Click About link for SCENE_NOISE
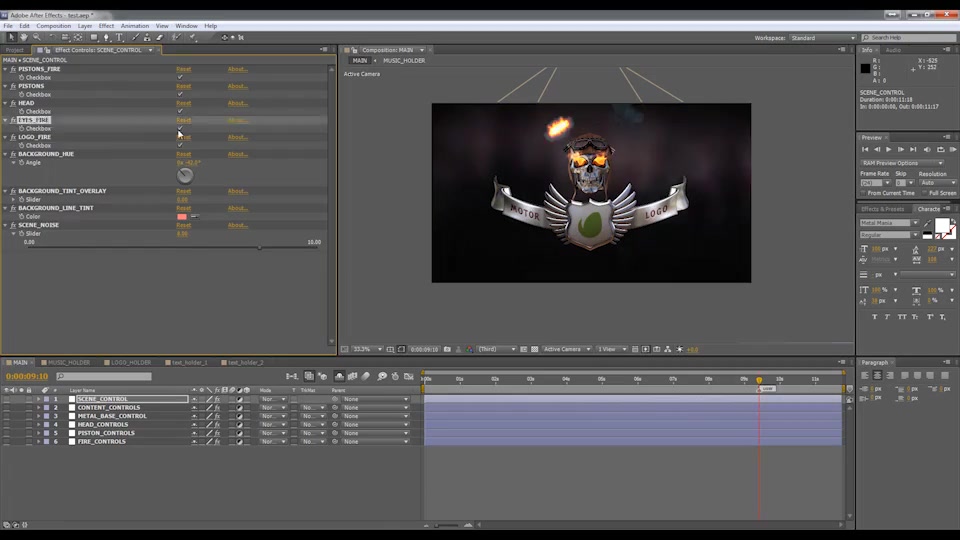 (238, 225)
